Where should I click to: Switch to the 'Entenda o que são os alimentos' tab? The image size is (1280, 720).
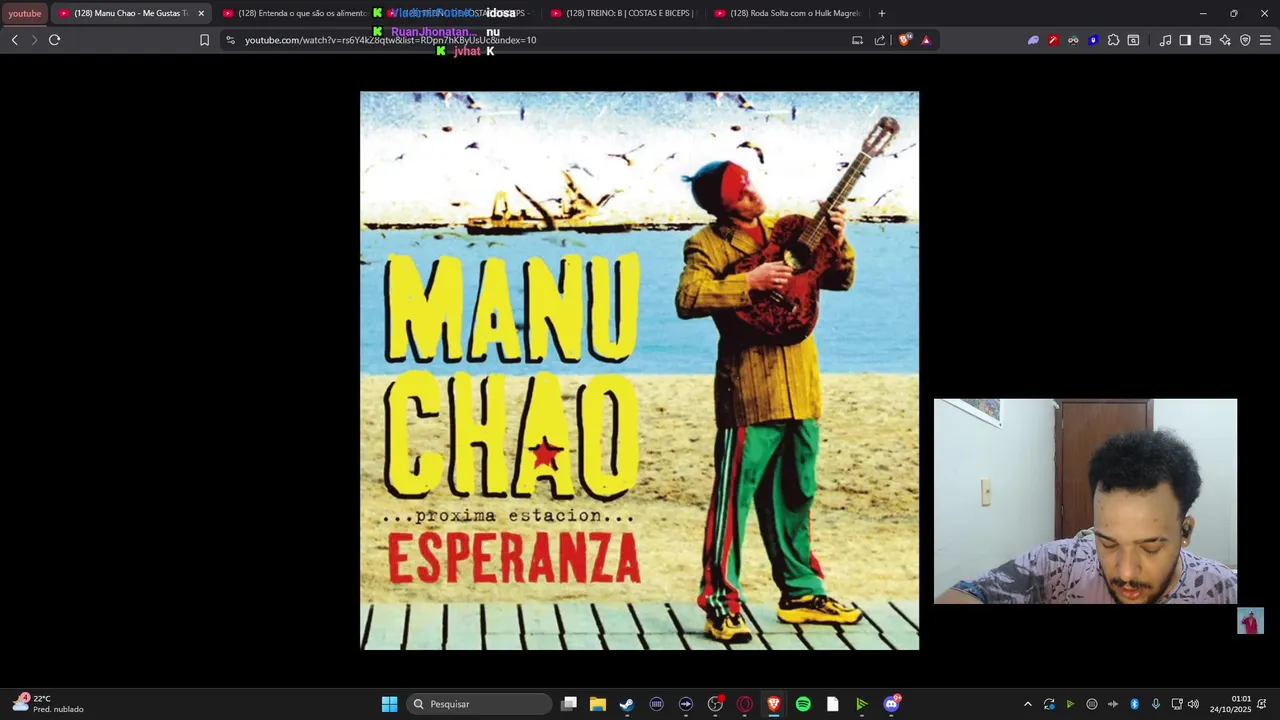click(x=295, y=13)
